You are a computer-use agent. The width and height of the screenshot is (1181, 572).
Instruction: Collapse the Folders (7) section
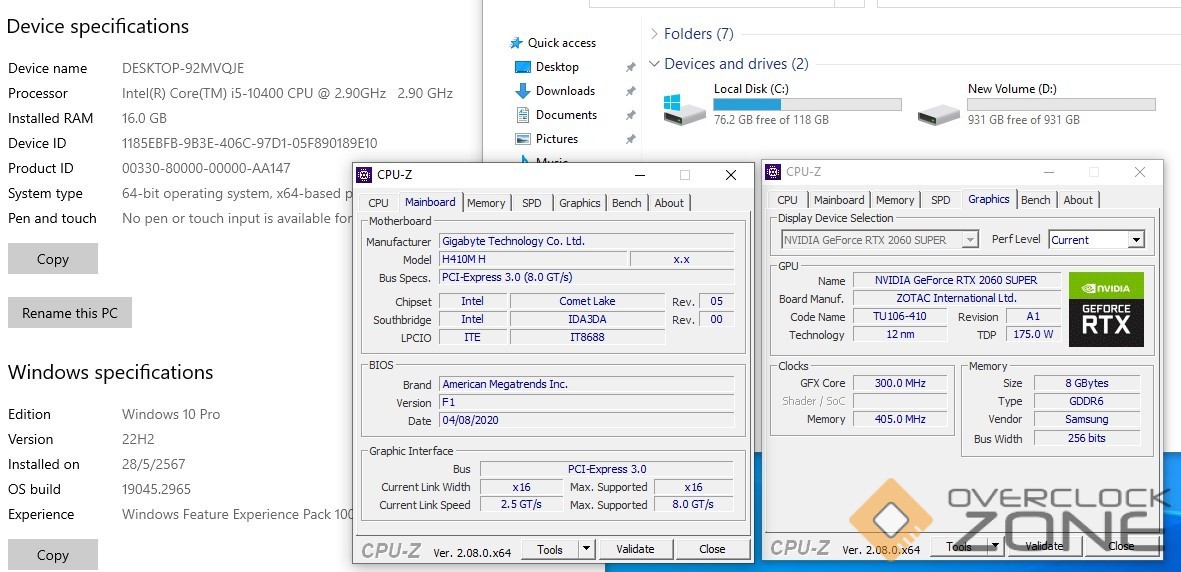(x=653, y=34)
